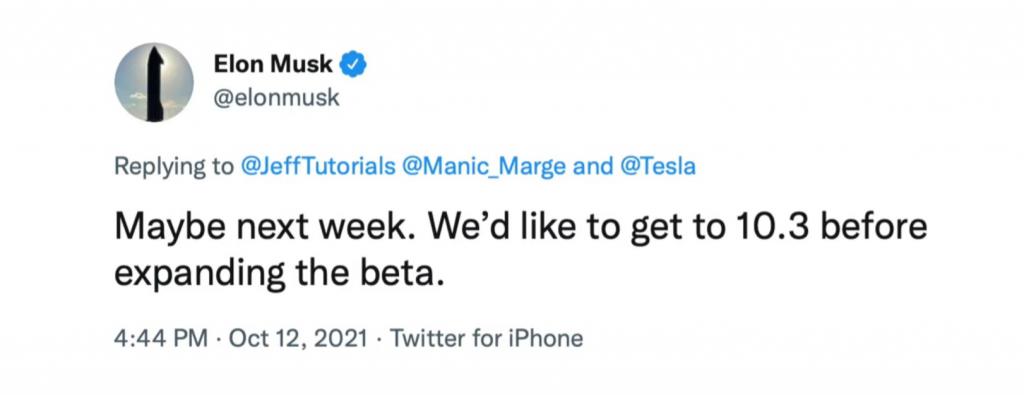Open the 4:44 PM timestamp
Image resolution: width=1024 pixels, height=395 pixels.
[161, 338]
